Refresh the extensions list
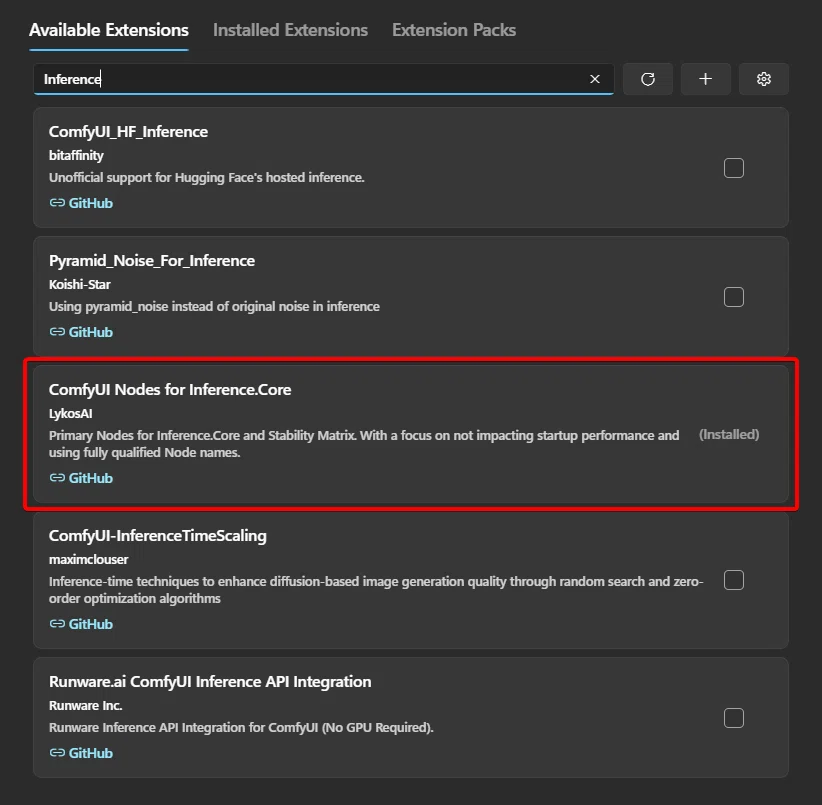The image size is (822, 805). click(x=648, y=79)
